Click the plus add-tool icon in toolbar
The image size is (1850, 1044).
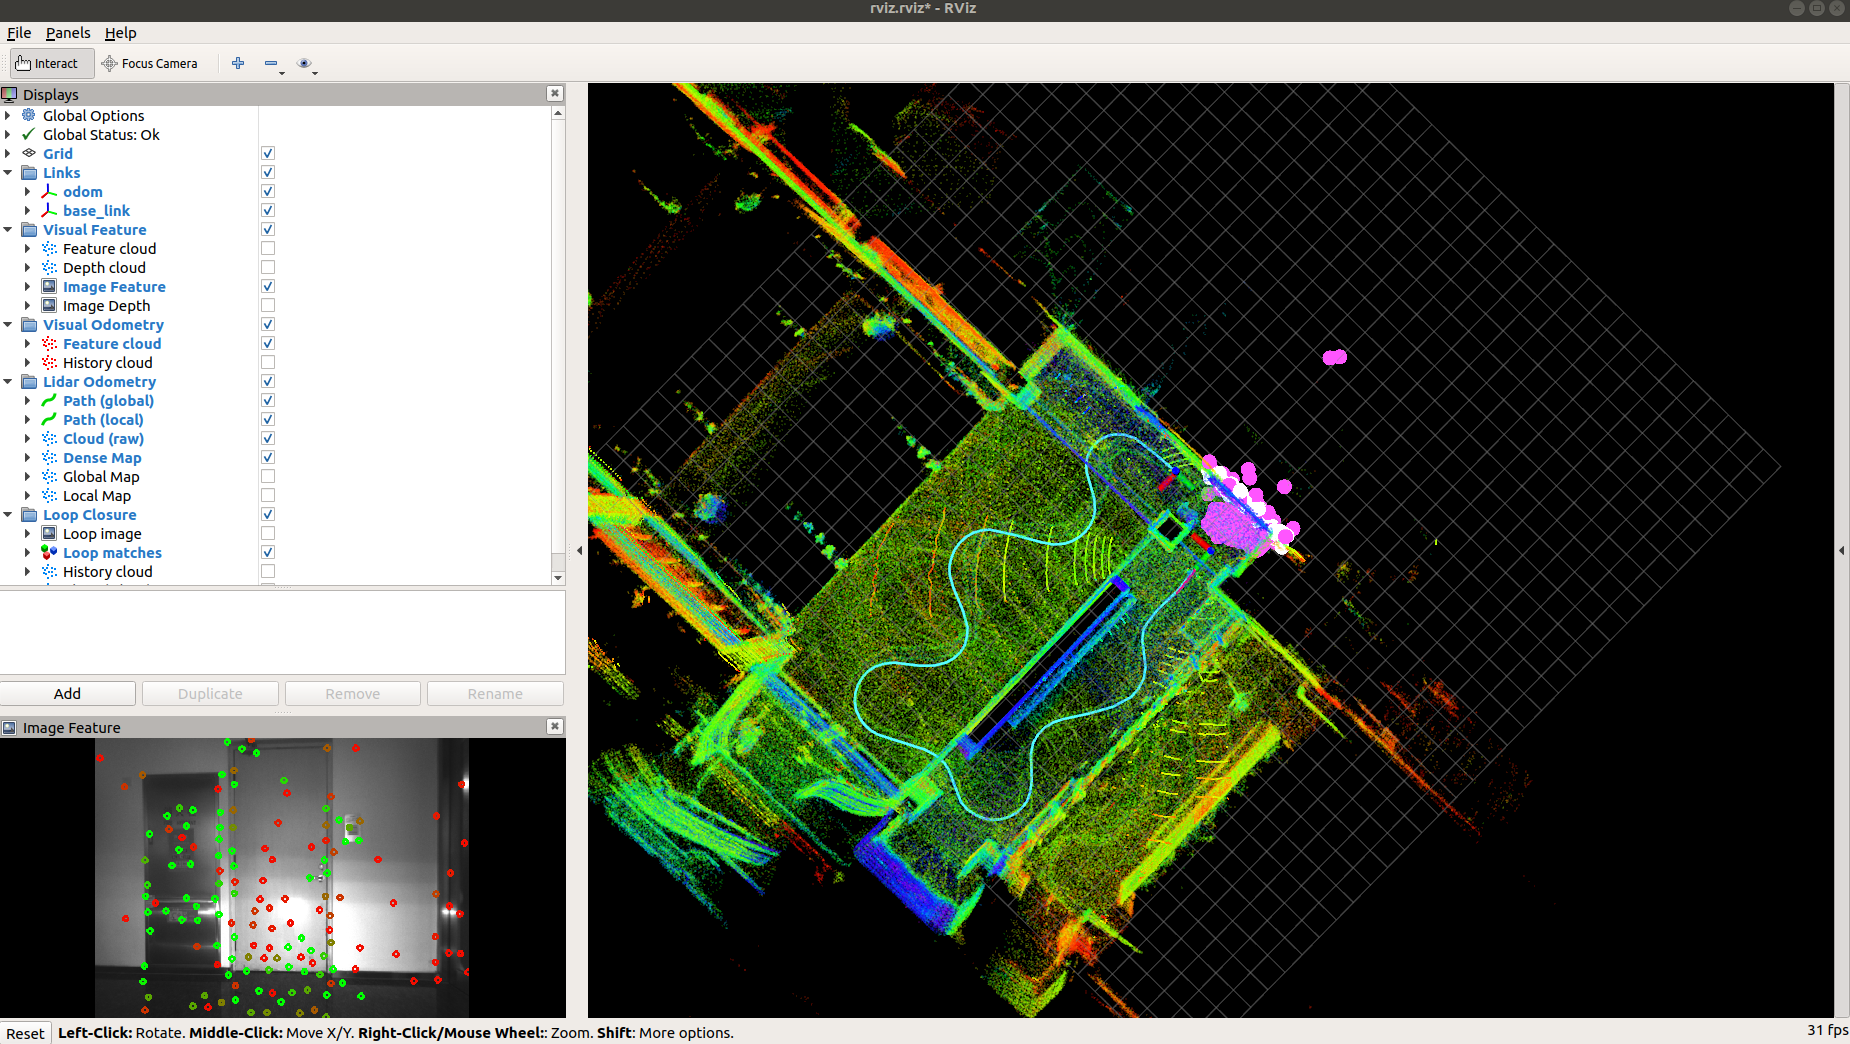pyautogui.click(x=238, y=63)
